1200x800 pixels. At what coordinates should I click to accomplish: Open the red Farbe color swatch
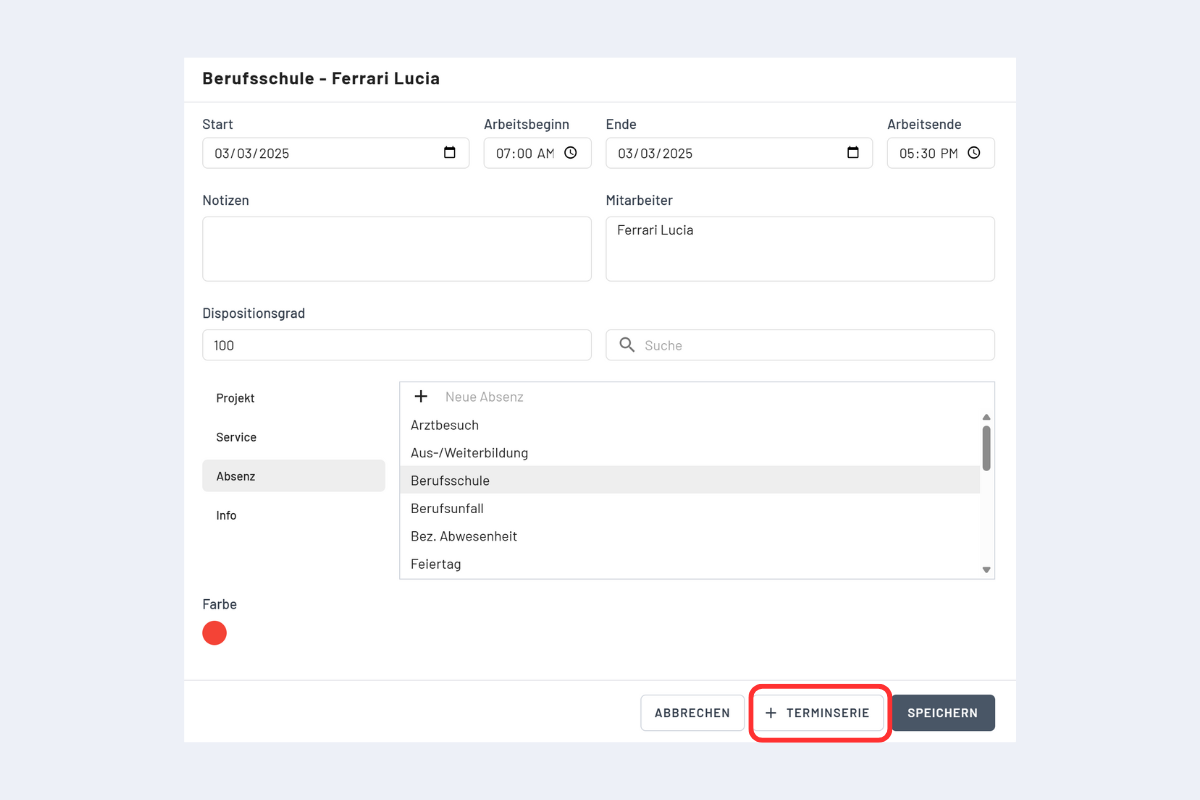tap(215, 633)
